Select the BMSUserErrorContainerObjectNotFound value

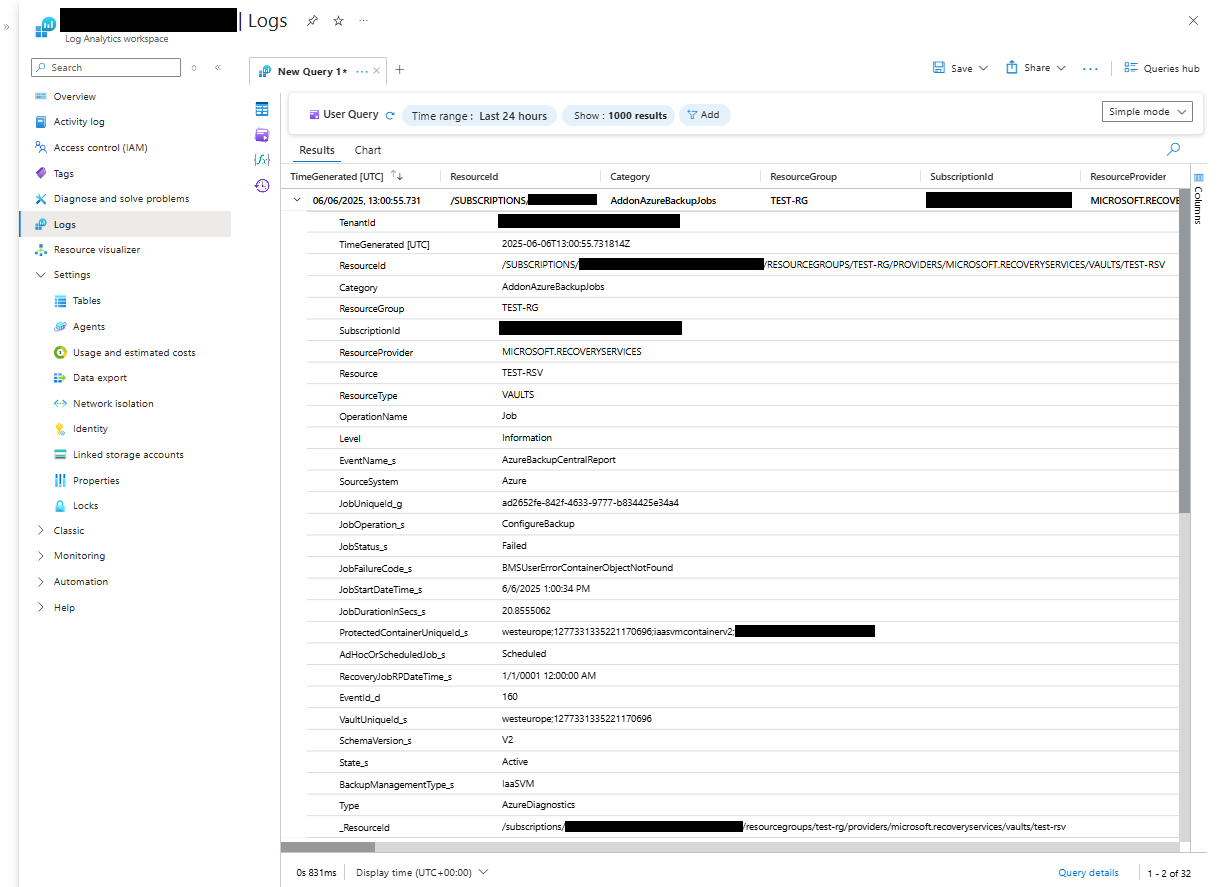(587, 568)
